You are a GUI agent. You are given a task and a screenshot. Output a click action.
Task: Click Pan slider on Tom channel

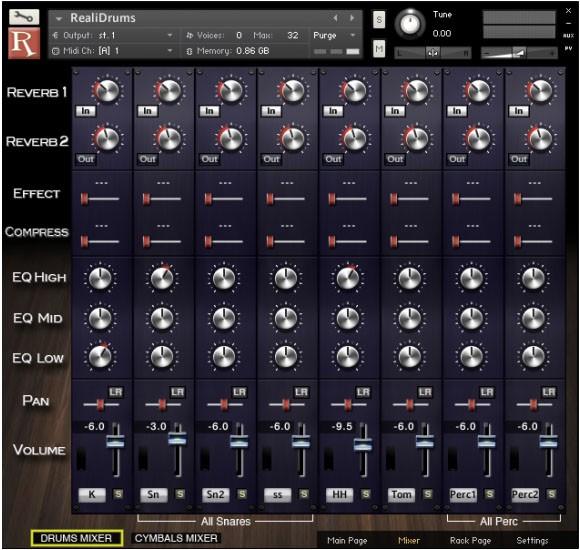[x=410, y=405]
